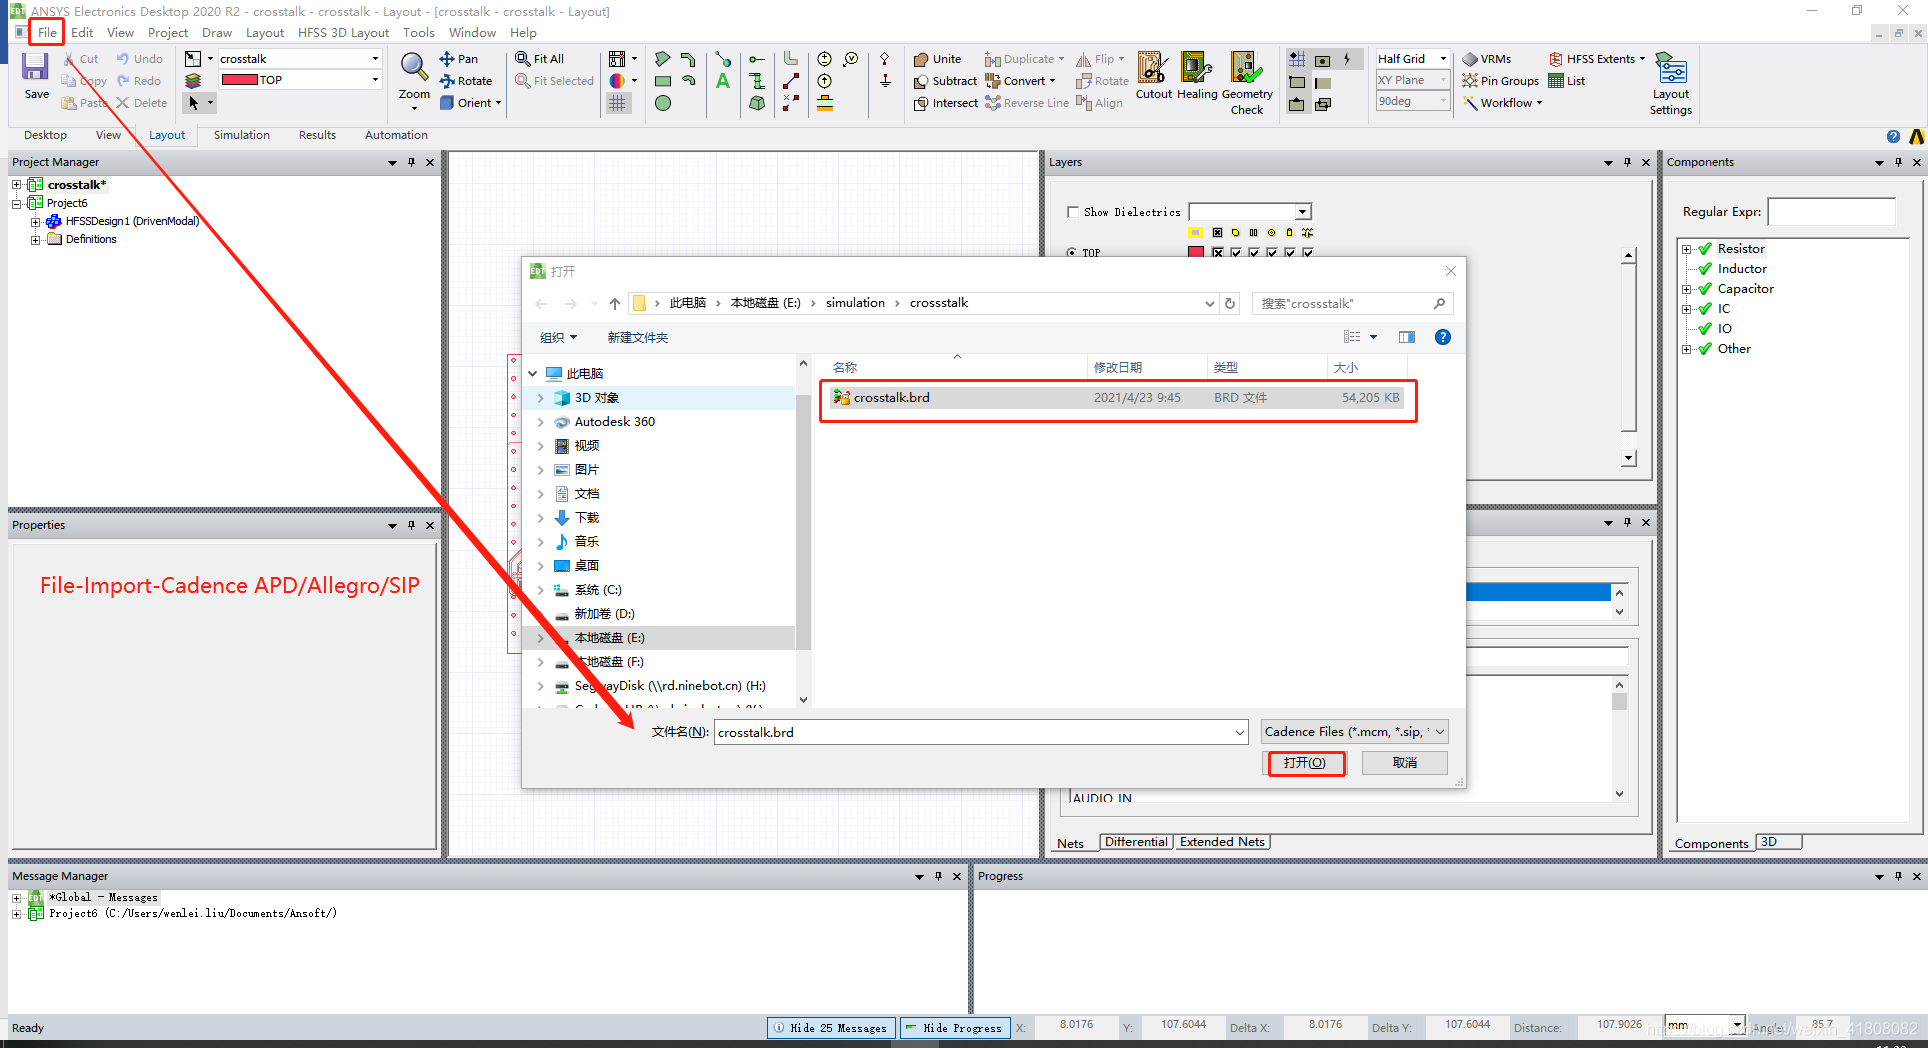1928x1048 pixels.
Task: Select the Draw Circle tool
Action: click(662, 103)
